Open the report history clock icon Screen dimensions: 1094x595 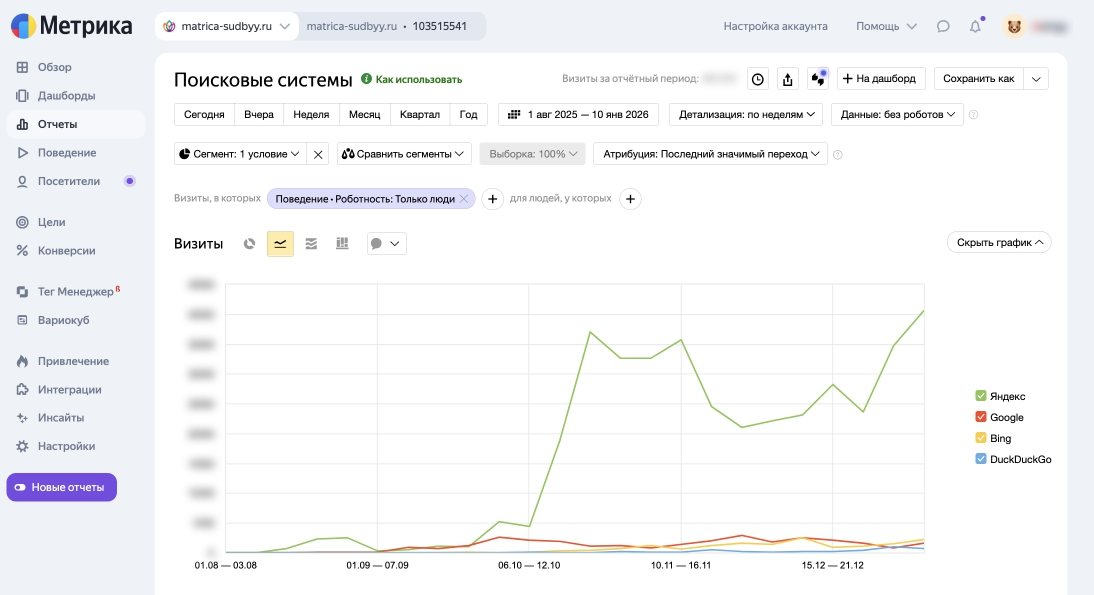pyautogui.click(x=758, y=79)
